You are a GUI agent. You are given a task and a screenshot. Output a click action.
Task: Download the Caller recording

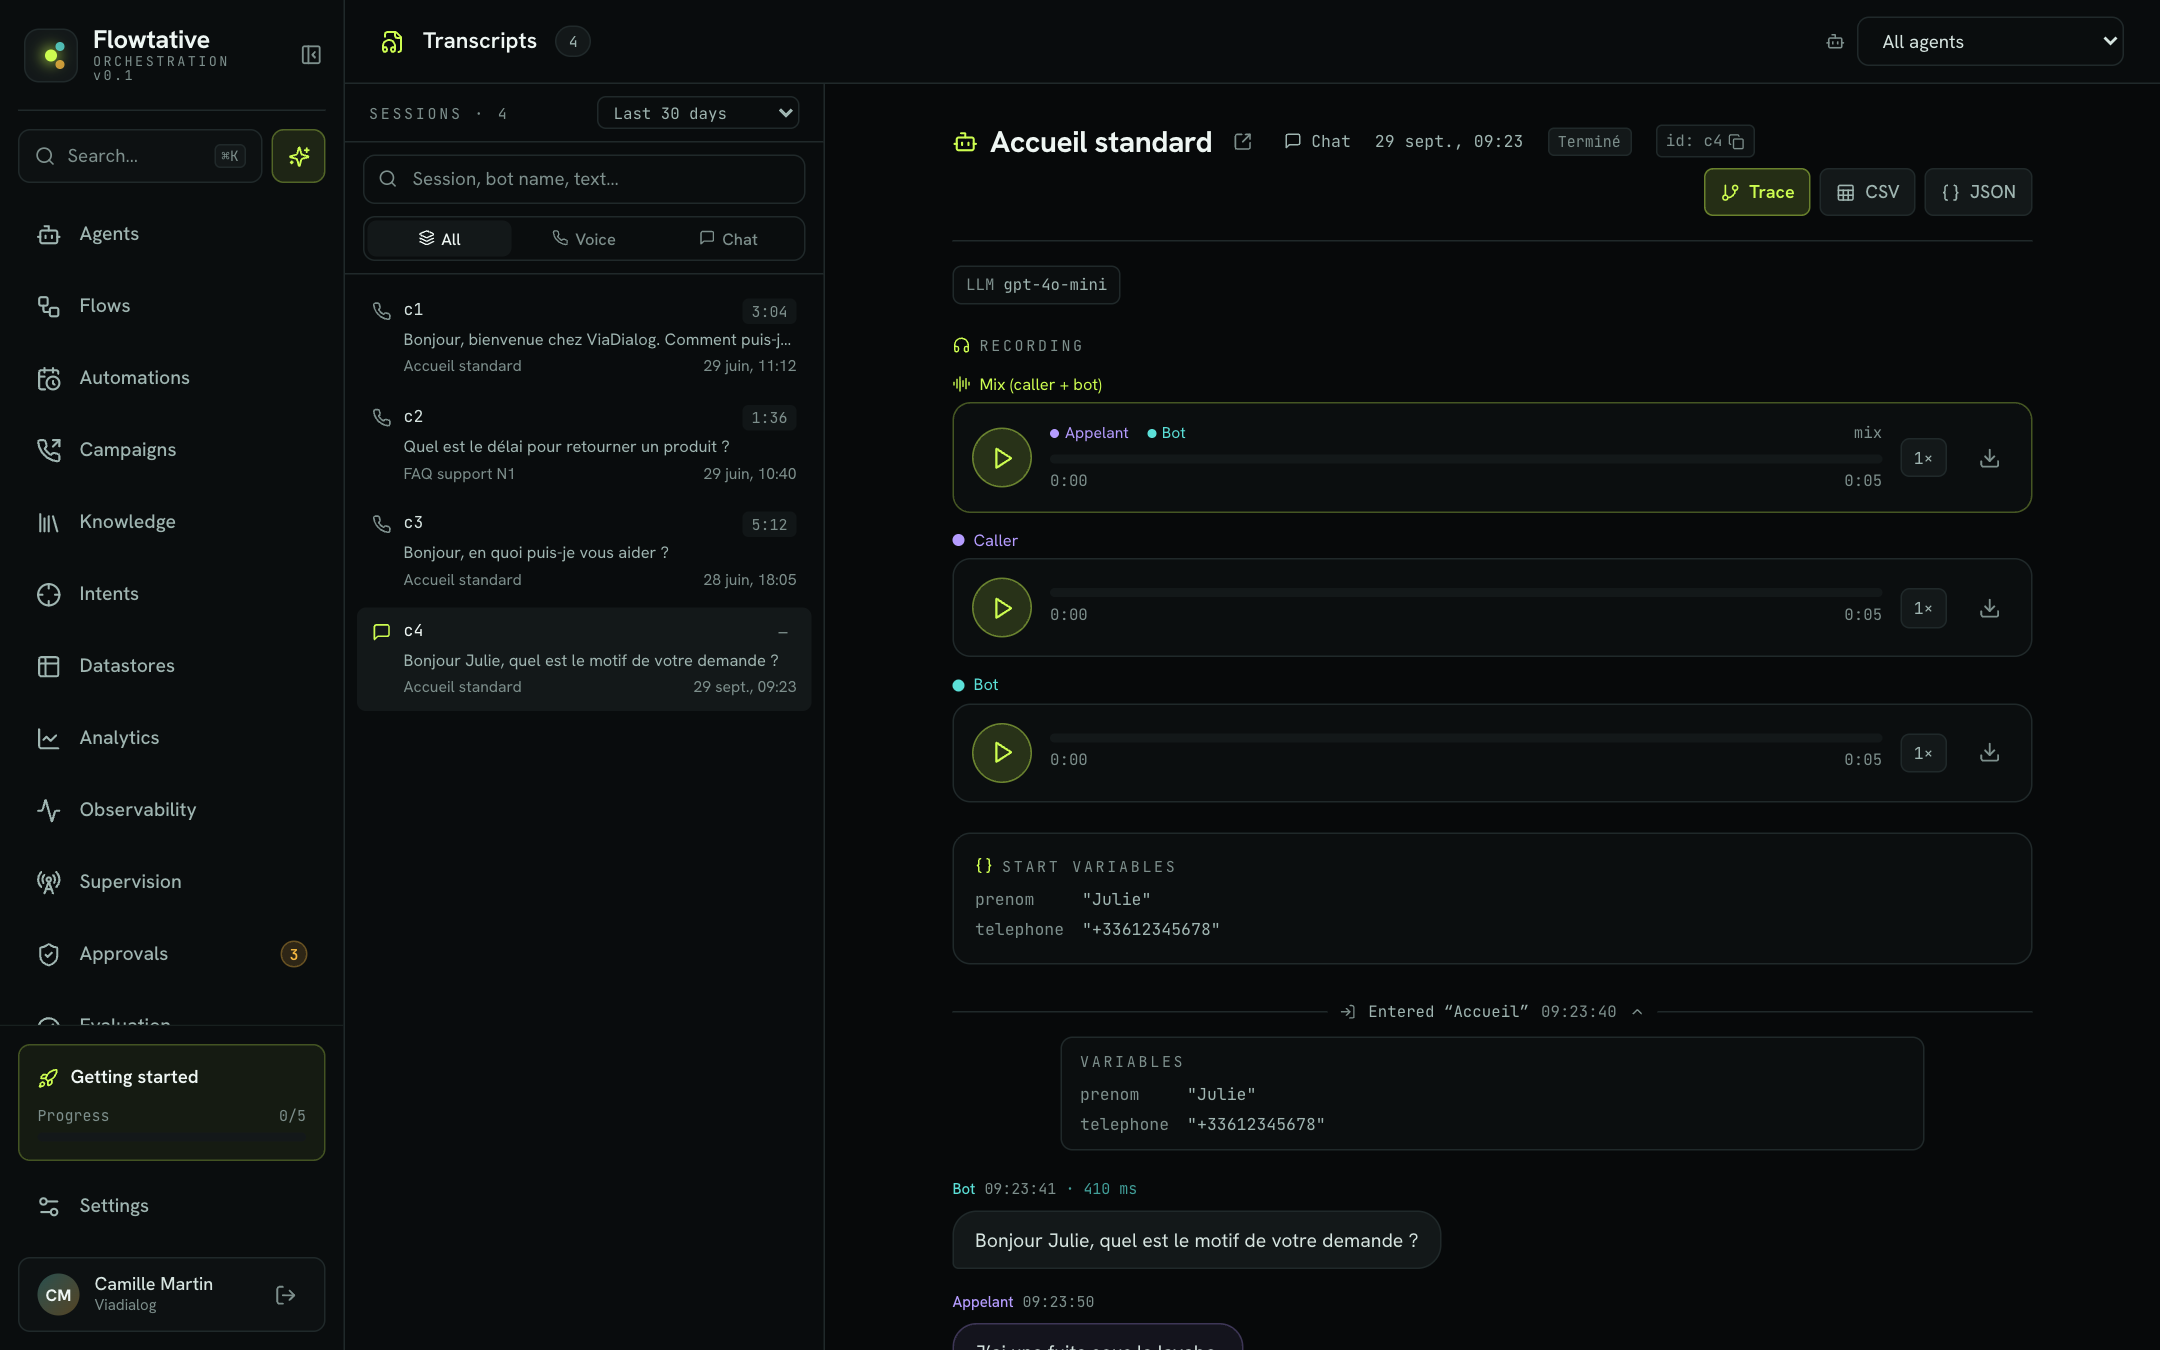coord(1989,608)
